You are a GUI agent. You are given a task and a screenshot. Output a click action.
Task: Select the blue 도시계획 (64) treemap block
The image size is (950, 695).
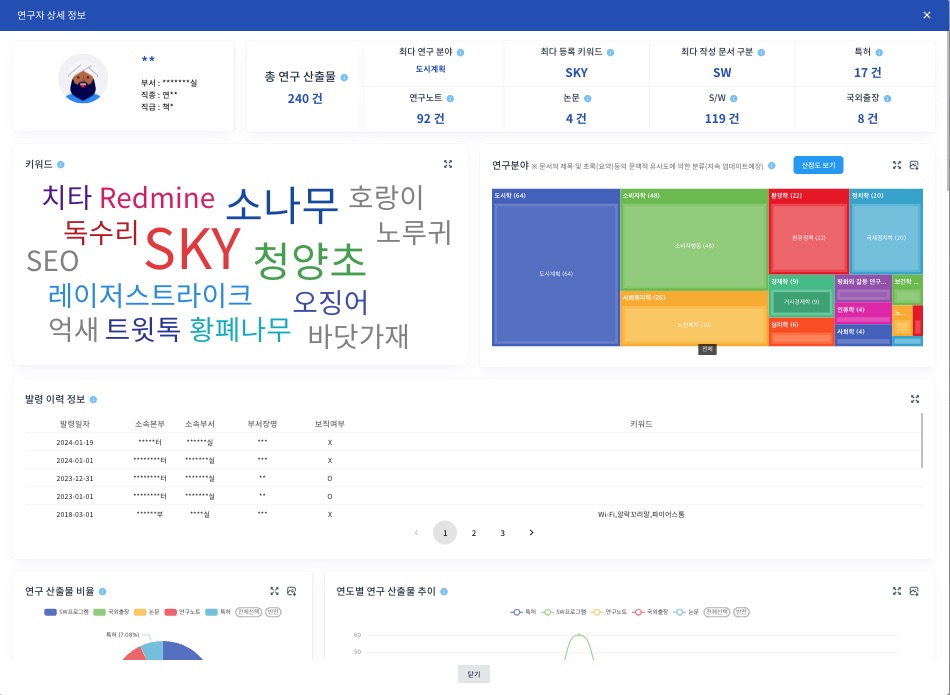[555, 272]
